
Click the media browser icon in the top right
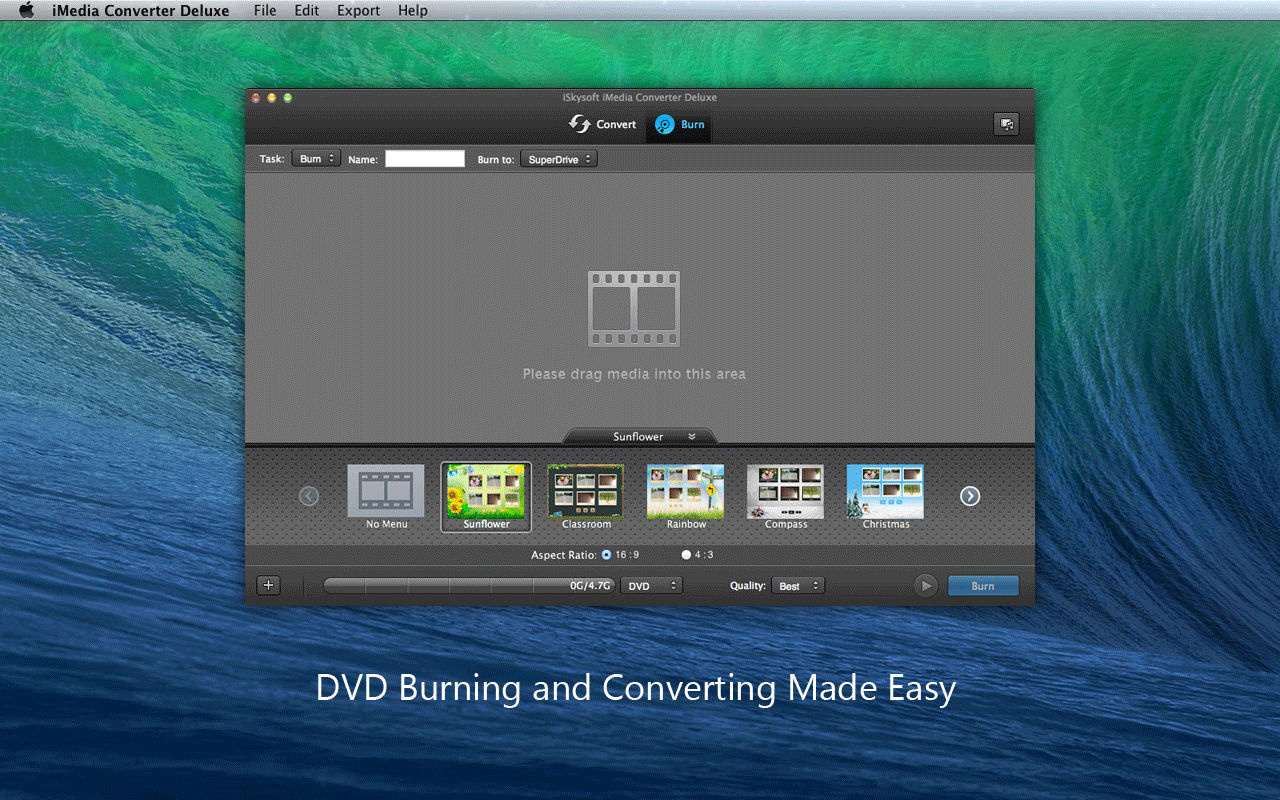1006,124
